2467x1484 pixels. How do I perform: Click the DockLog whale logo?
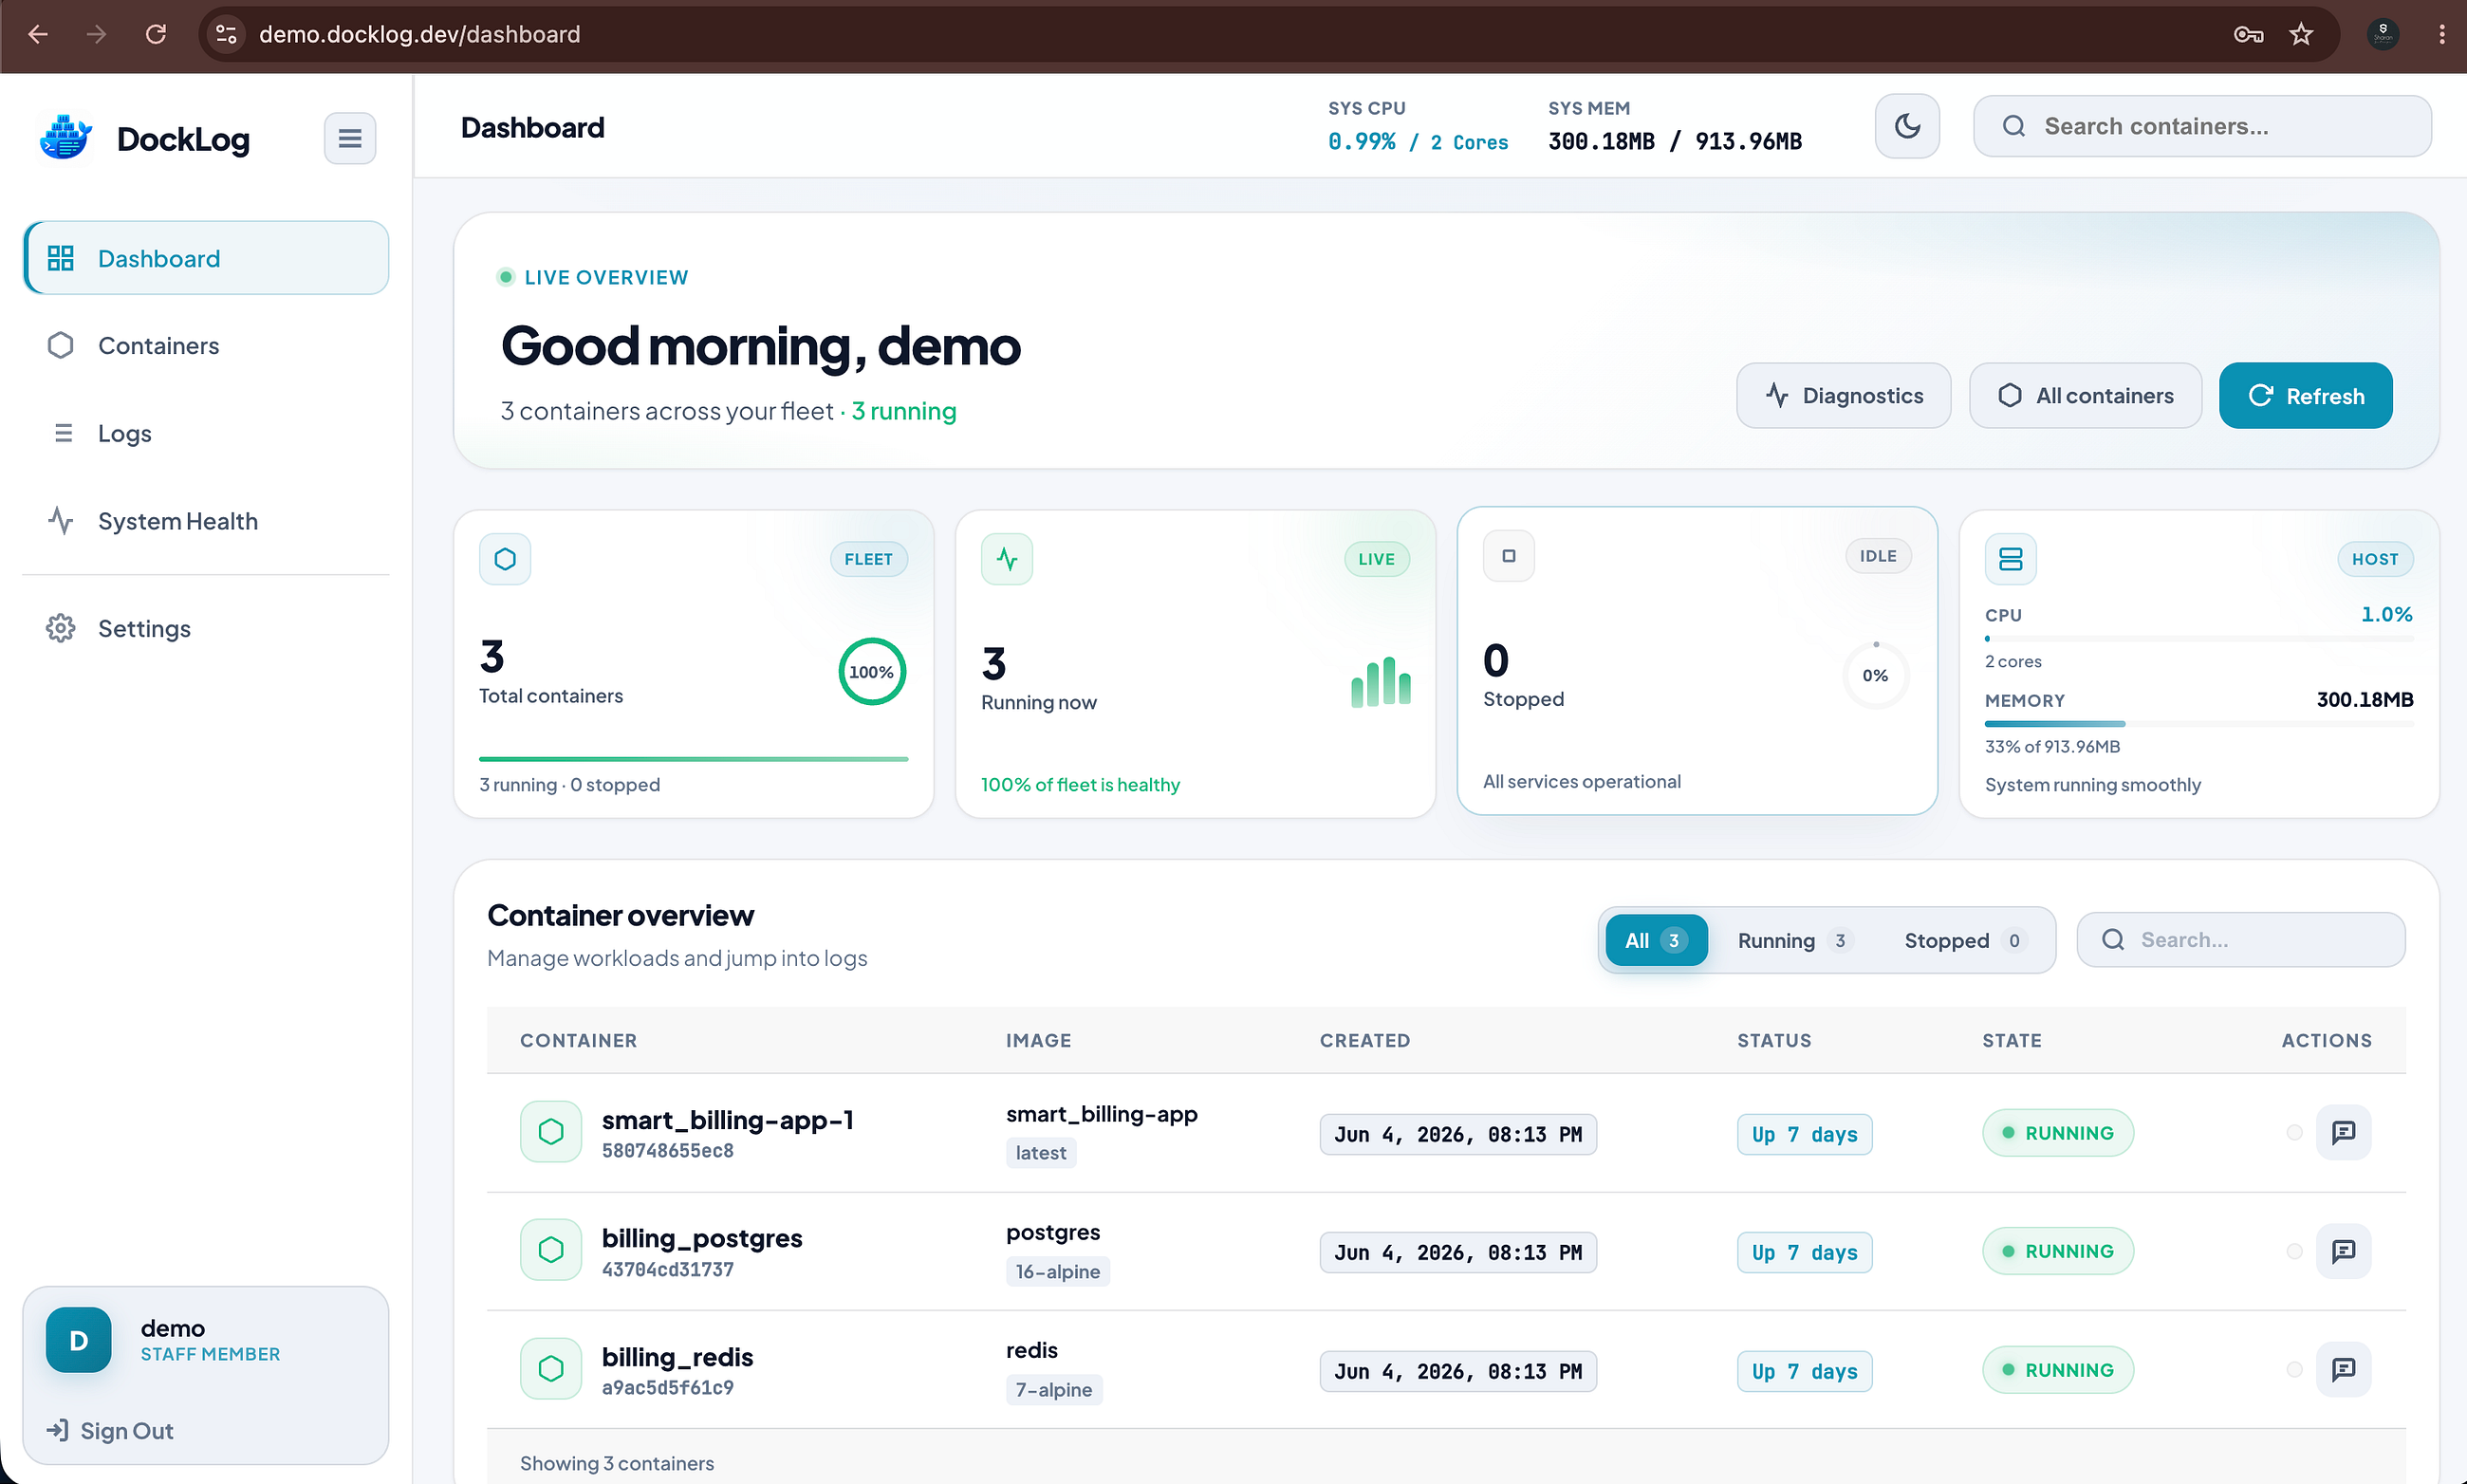65,138
